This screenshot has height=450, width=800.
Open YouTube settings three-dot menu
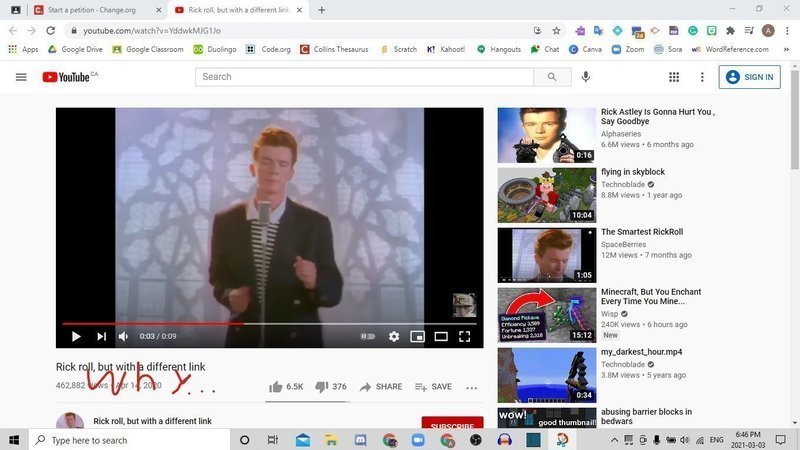(x=702, y=77)
